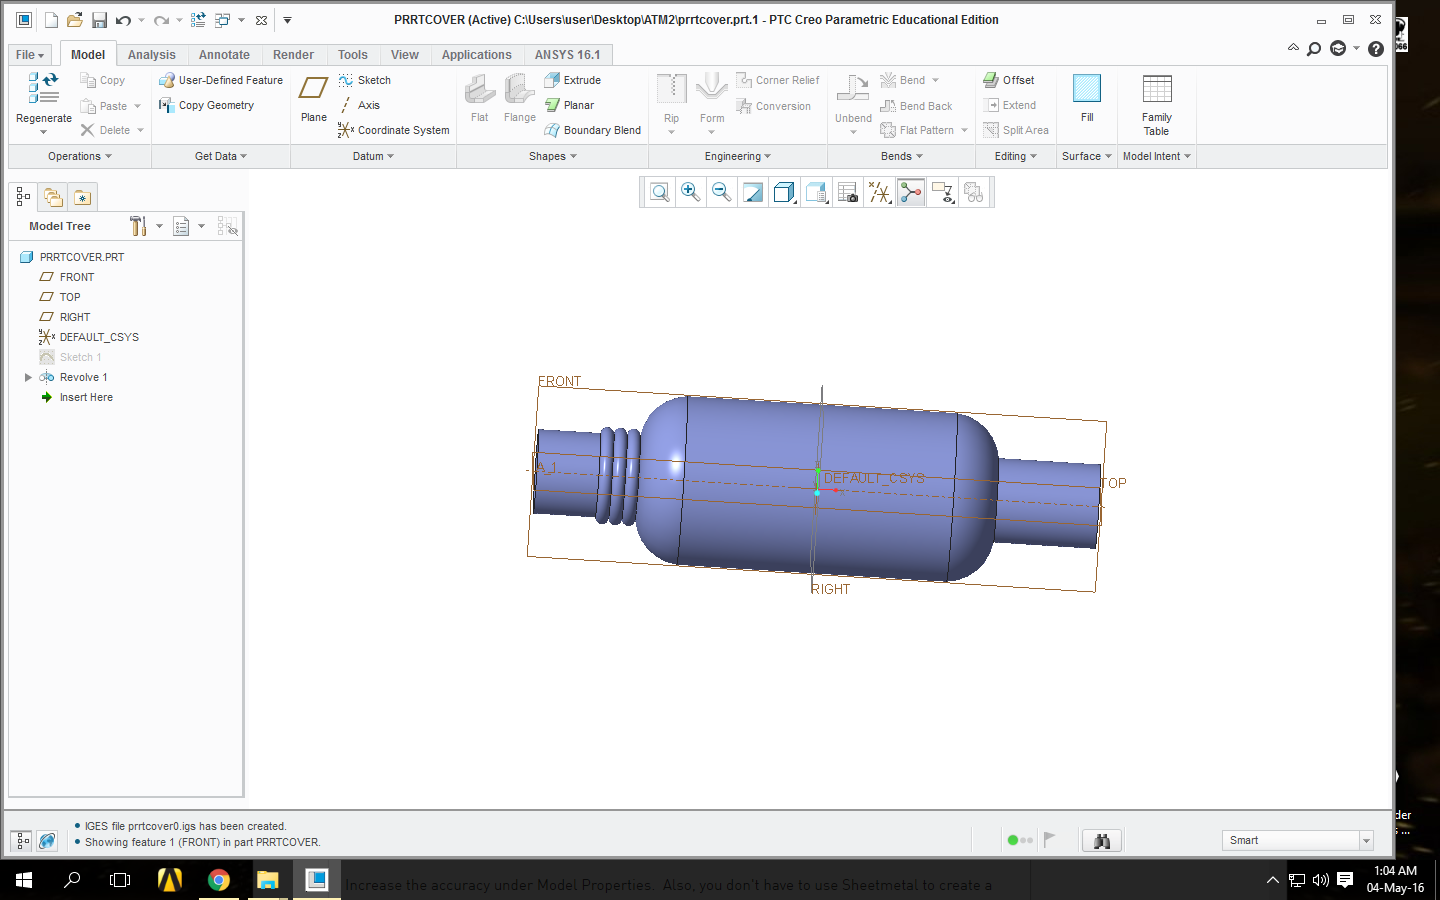The image size is (1440, 900).
Task: Expand the Model Intent group dropdown
Action: (x=1157, y=156)
